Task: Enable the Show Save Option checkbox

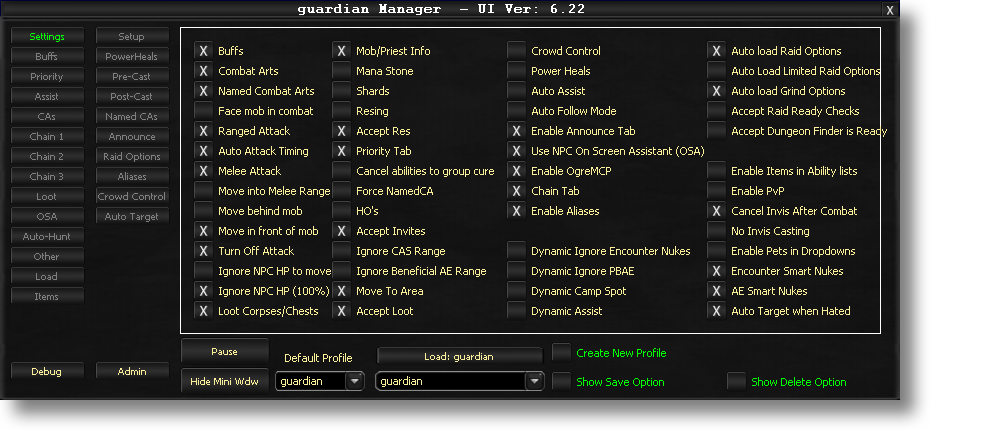Action: coord(561,382)
